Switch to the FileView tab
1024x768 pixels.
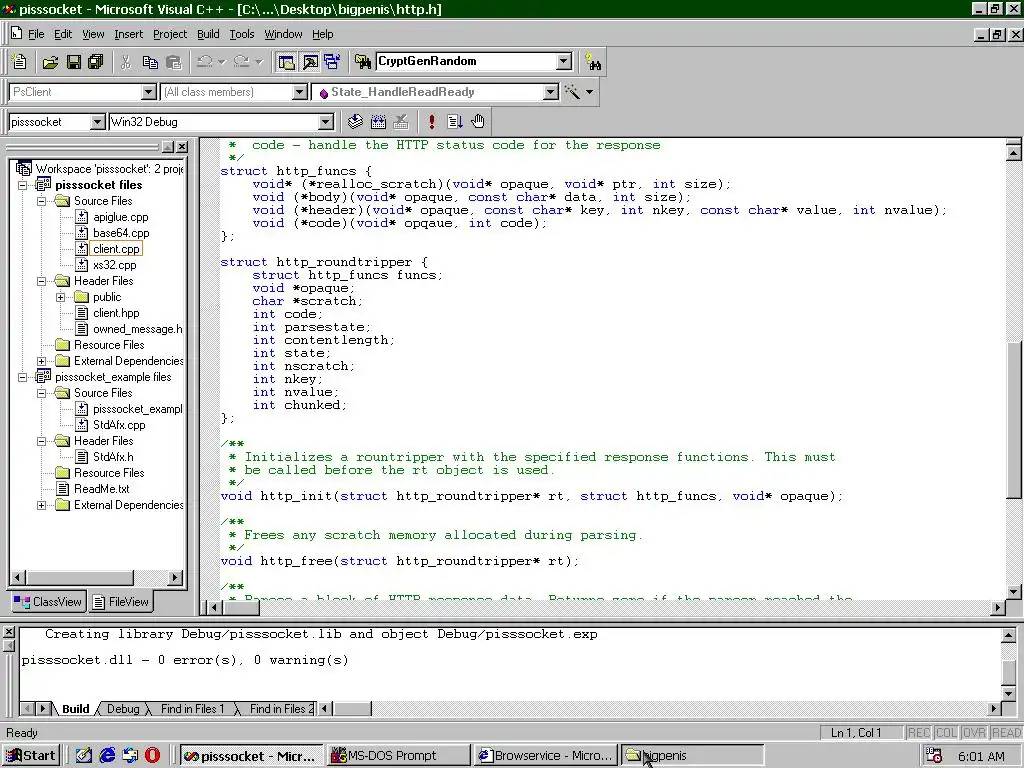121,601
